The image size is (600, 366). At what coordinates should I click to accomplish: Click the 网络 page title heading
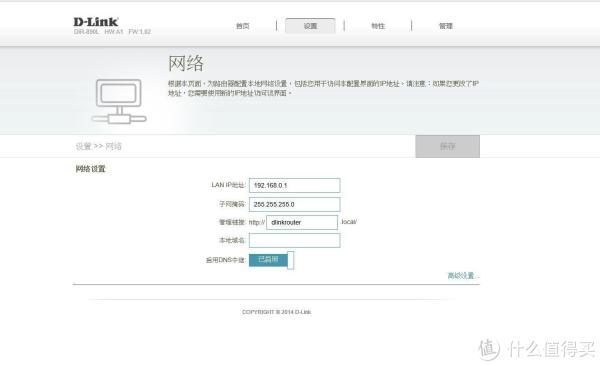click(x=186, y=63)
